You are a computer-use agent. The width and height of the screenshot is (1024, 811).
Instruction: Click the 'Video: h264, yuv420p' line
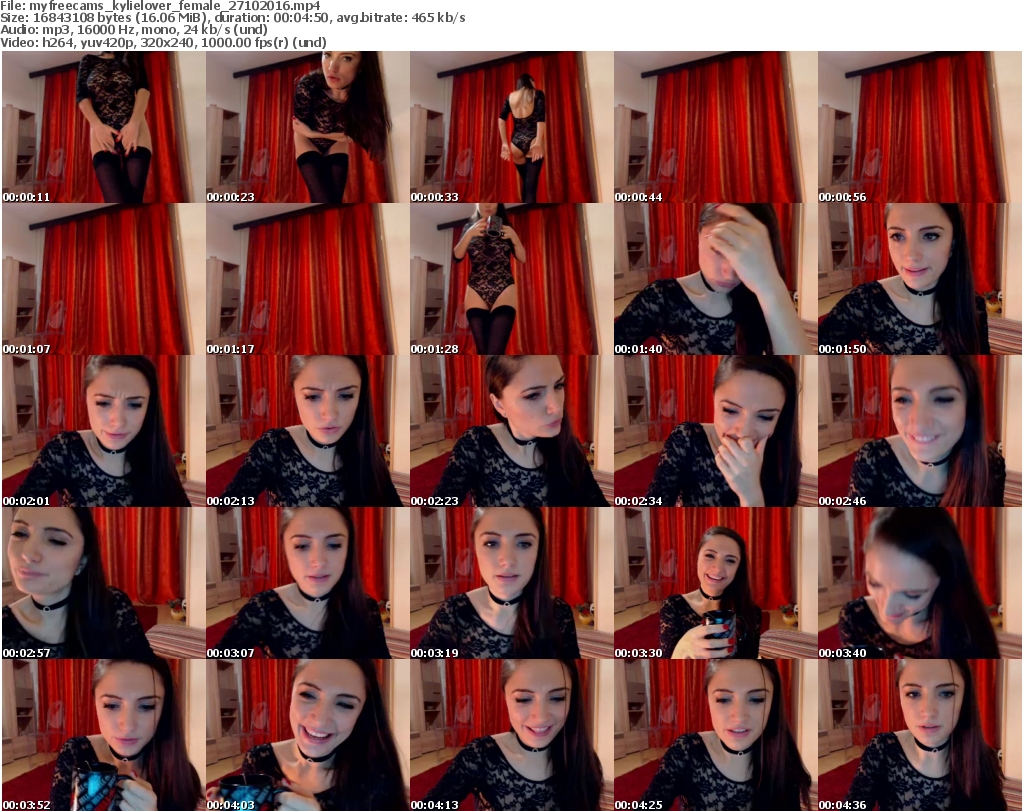(x=163, y=42)
